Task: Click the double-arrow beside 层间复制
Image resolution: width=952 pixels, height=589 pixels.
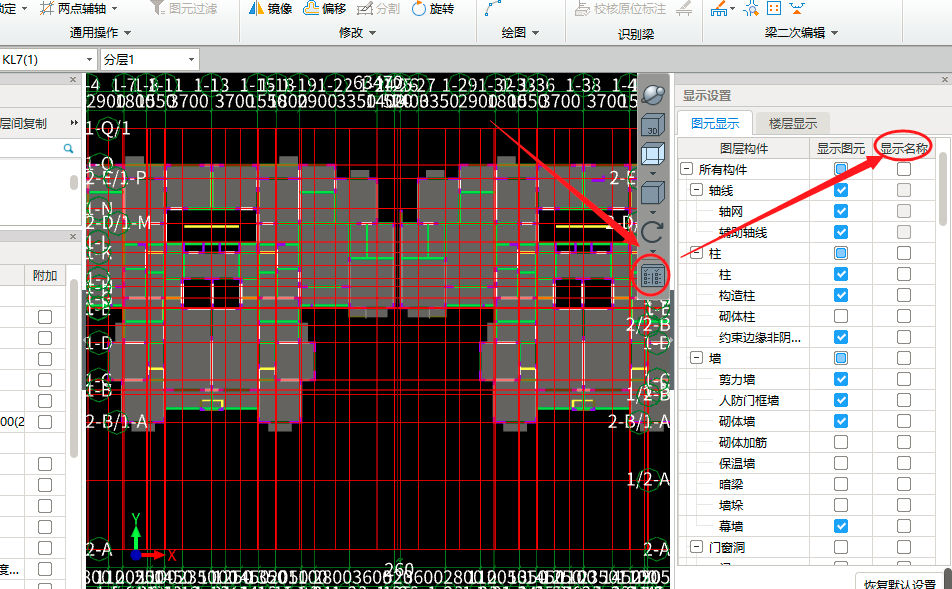Action: 73,123
